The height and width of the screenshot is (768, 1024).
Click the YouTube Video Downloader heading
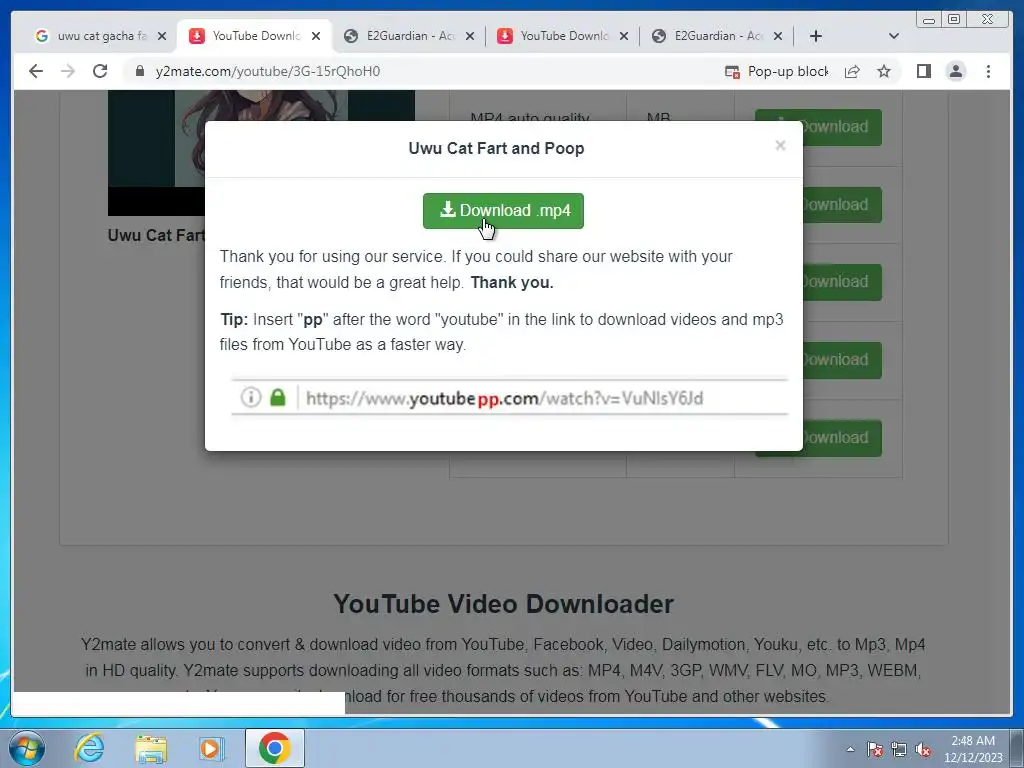tap(504, 603)
